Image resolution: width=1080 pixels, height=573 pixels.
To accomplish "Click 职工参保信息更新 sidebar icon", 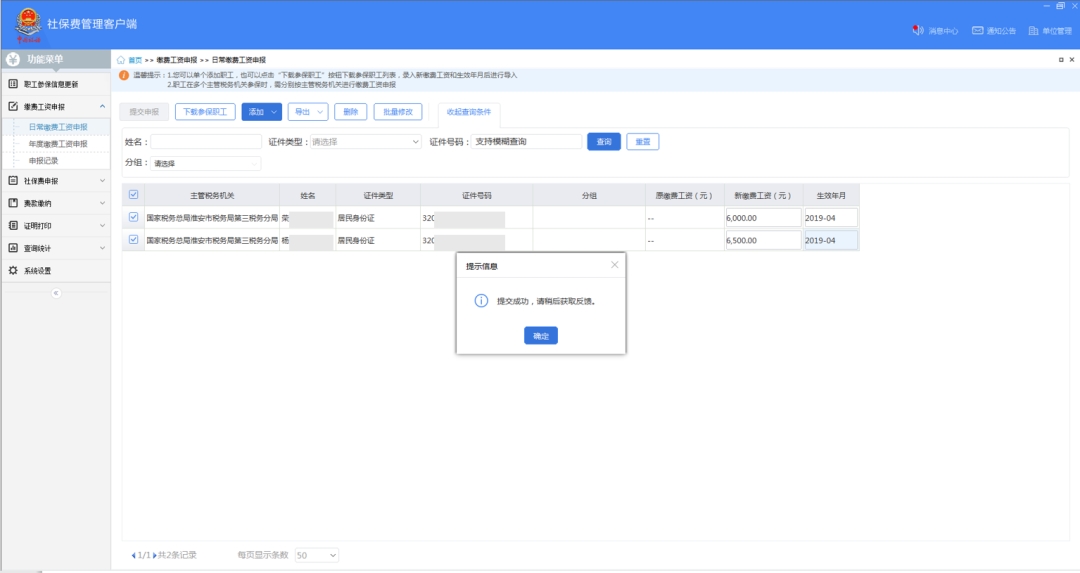I will [13, 84].
